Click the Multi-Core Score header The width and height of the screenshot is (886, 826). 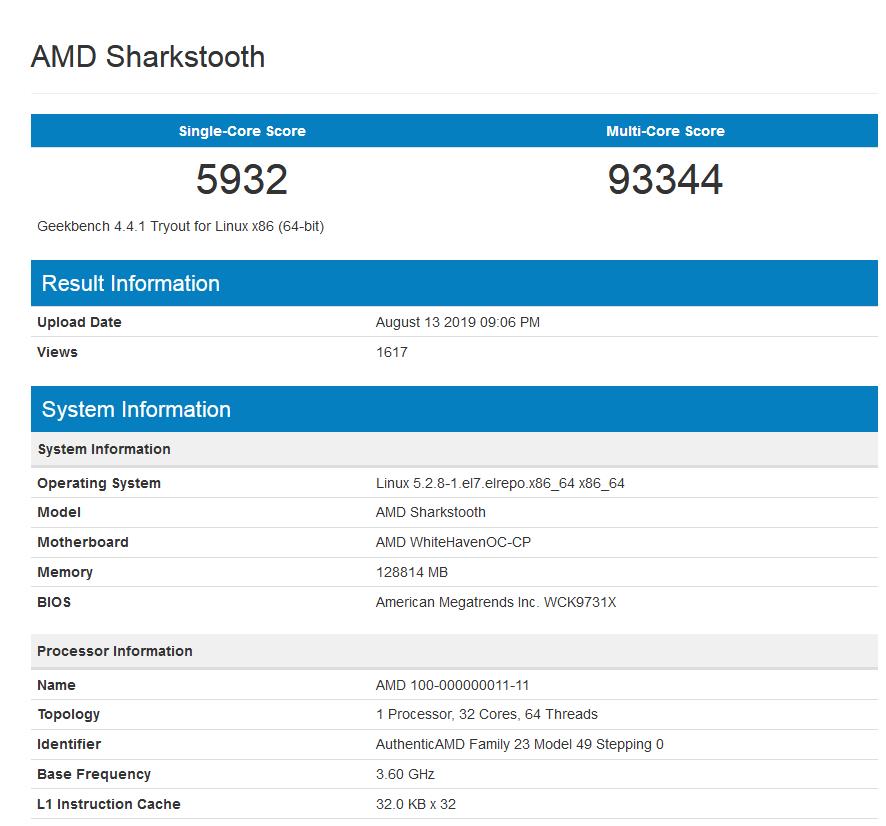tap(665, 131)
